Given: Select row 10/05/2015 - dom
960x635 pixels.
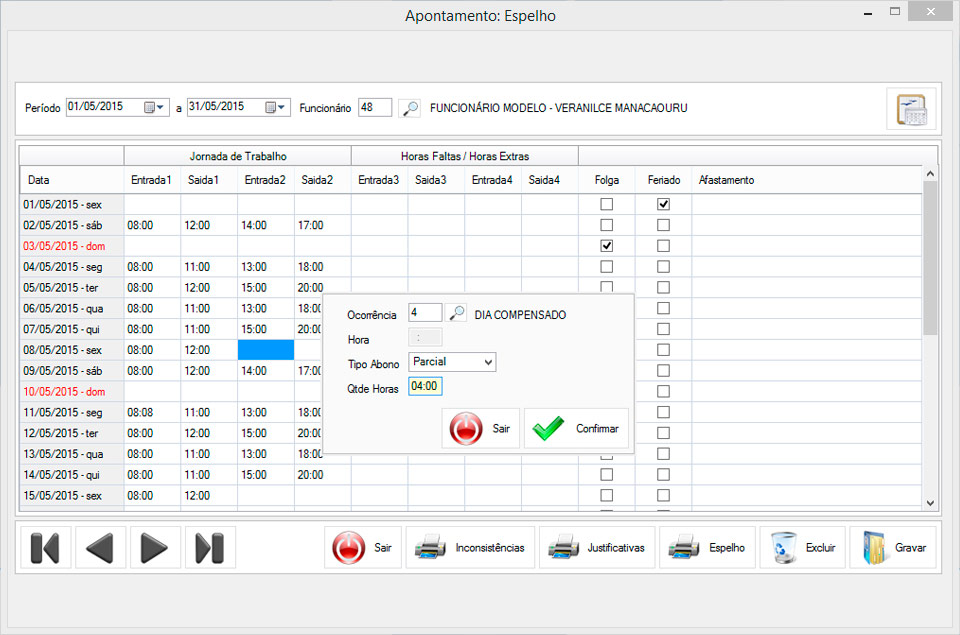Looking at the screenshot, I should point(72,392).
